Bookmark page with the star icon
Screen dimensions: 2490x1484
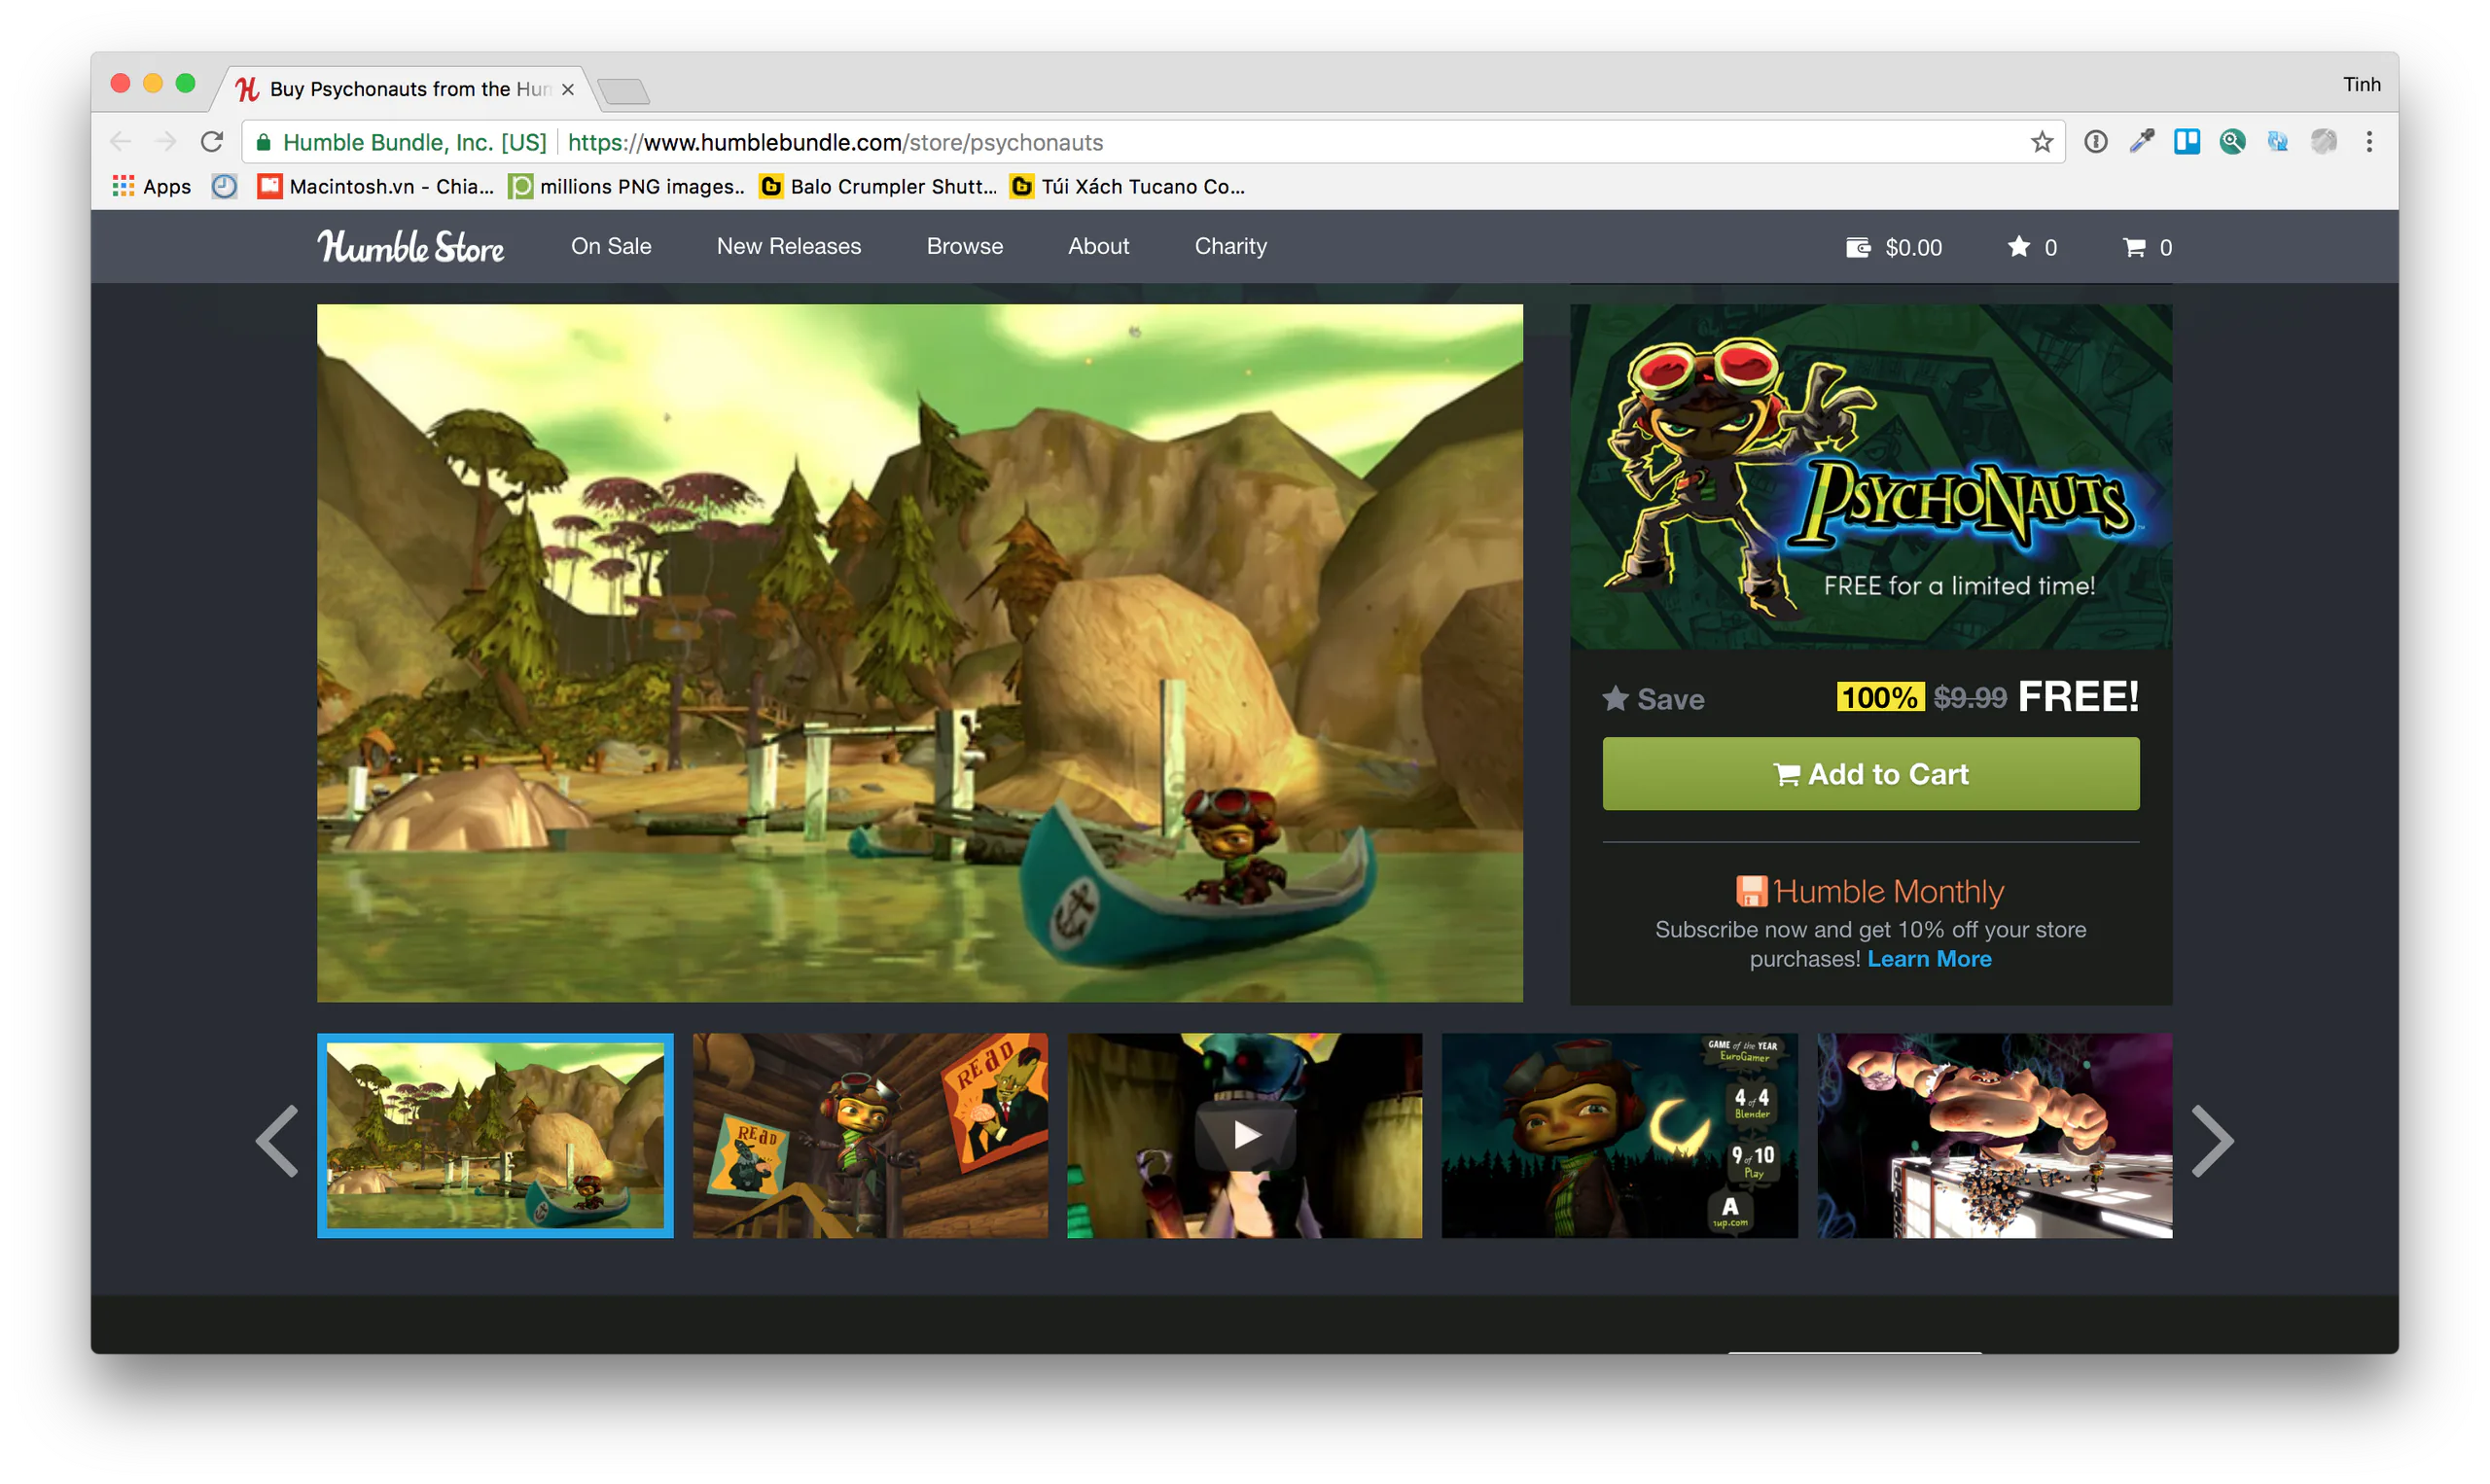pos(2041,142)
